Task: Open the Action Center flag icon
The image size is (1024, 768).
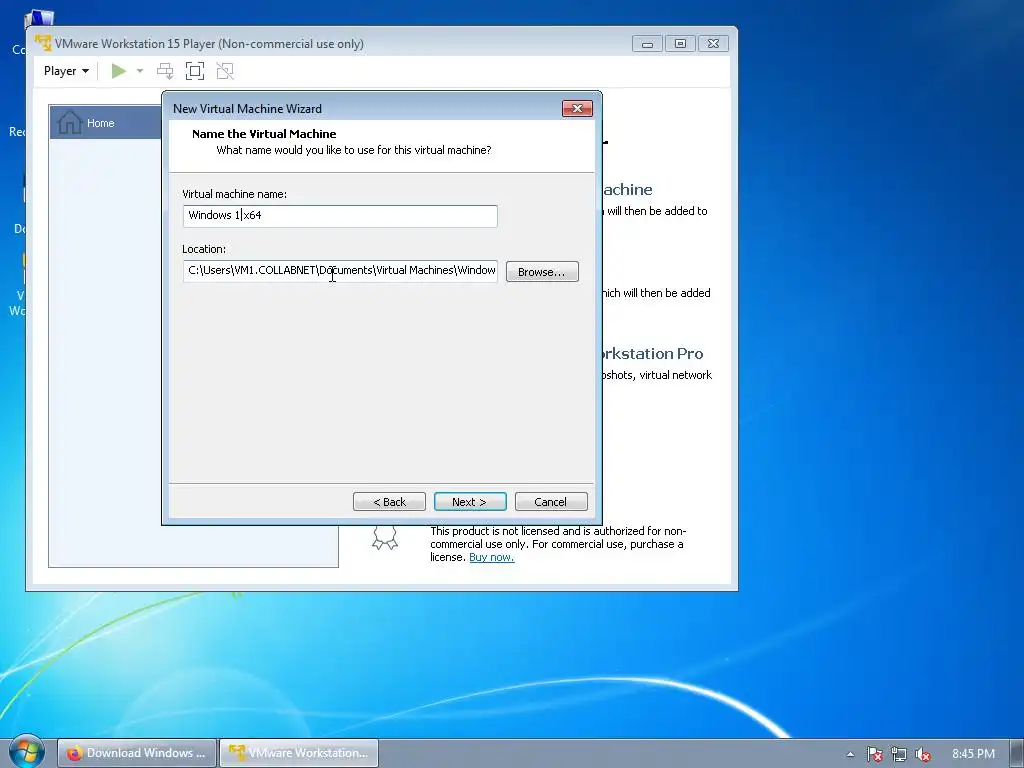Action: [874, 754]
